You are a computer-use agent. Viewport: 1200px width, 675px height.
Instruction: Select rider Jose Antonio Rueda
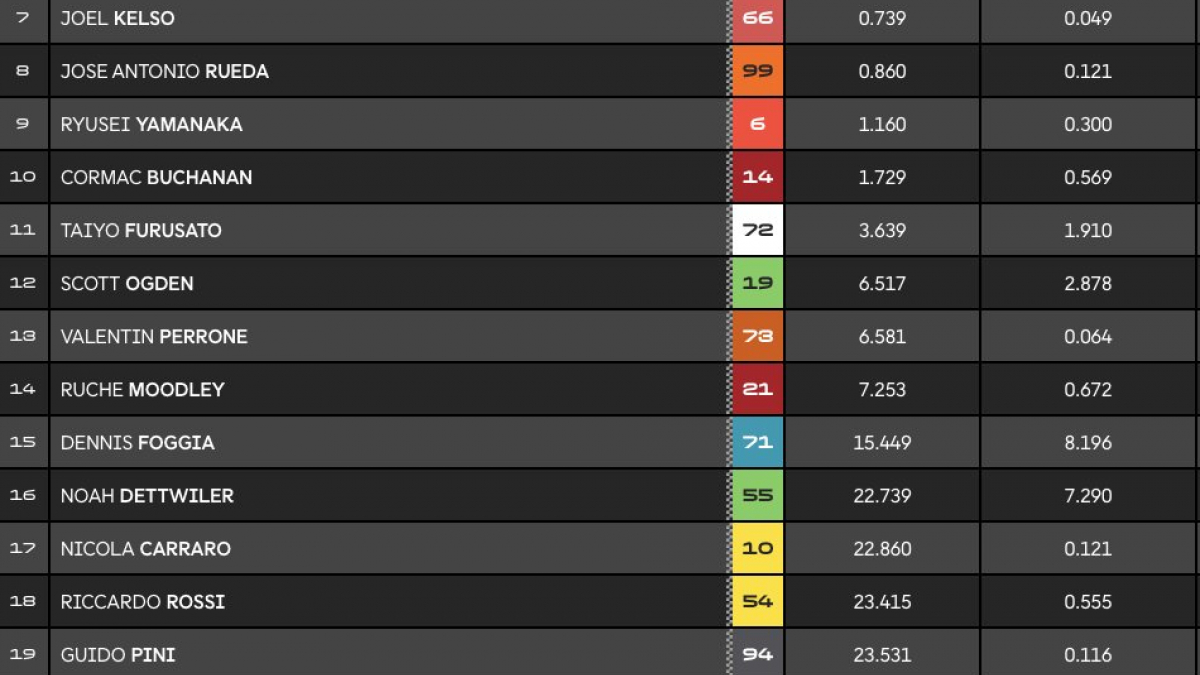click(x=164, y=71)
